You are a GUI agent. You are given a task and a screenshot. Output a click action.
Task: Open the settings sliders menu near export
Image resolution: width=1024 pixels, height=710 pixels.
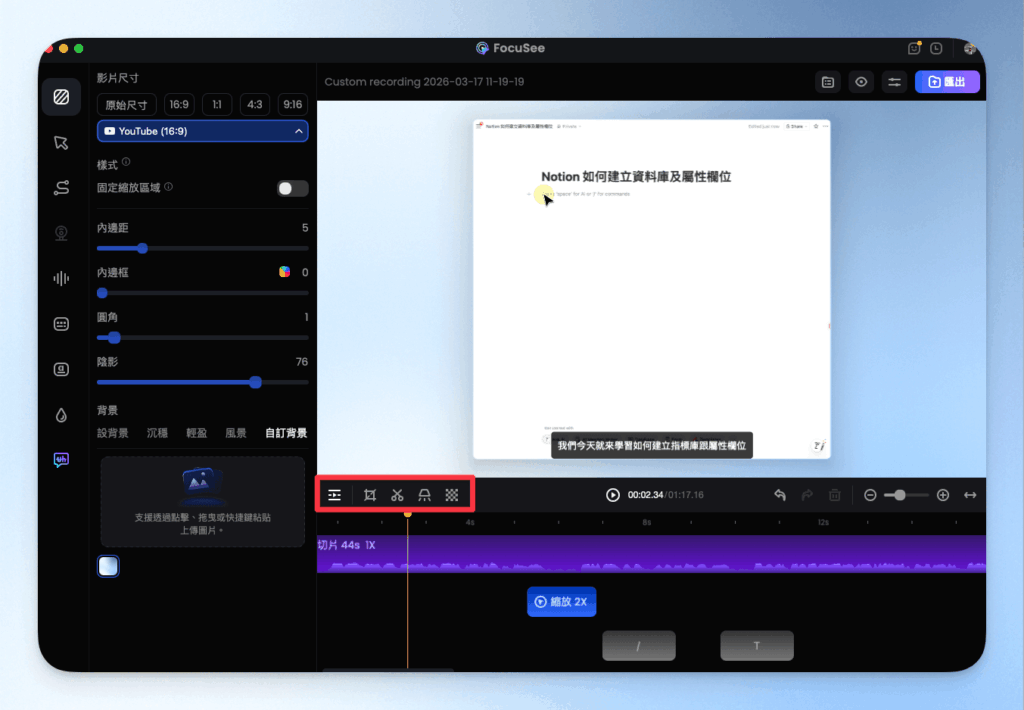(x=894, y=82)
